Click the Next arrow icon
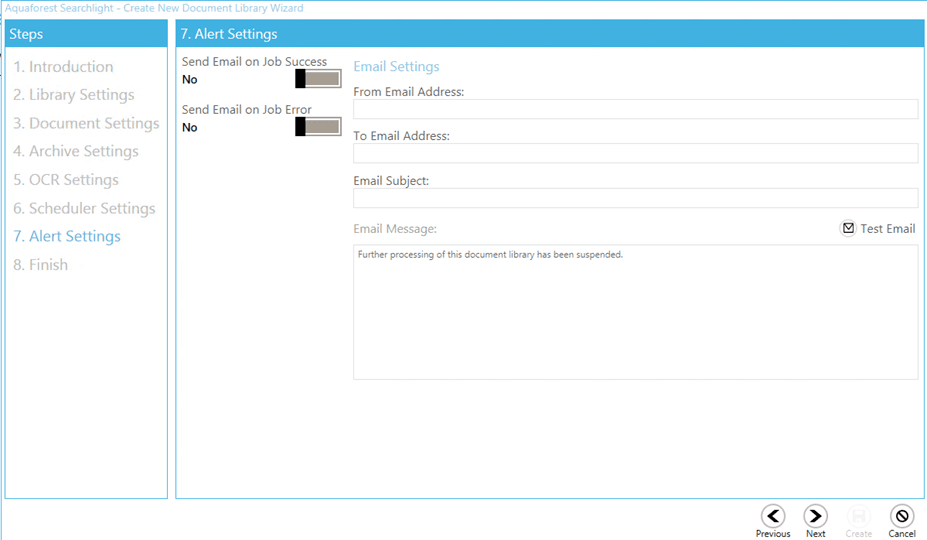The height and width of the screenshot is (540, 927). point(815,516)
